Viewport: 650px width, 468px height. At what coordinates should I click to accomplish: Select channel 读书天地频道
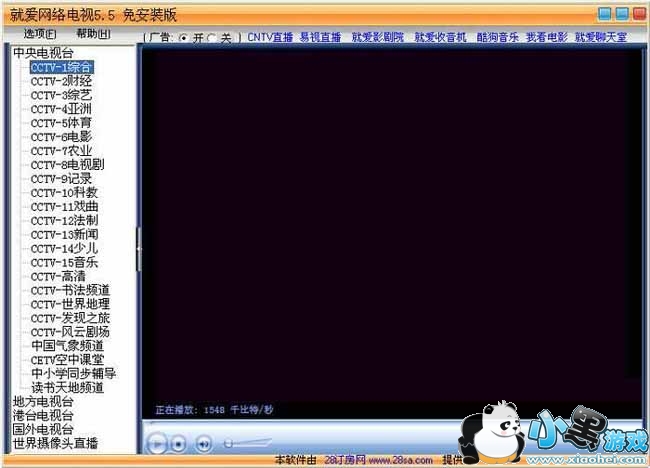click(x=68, y=388)
